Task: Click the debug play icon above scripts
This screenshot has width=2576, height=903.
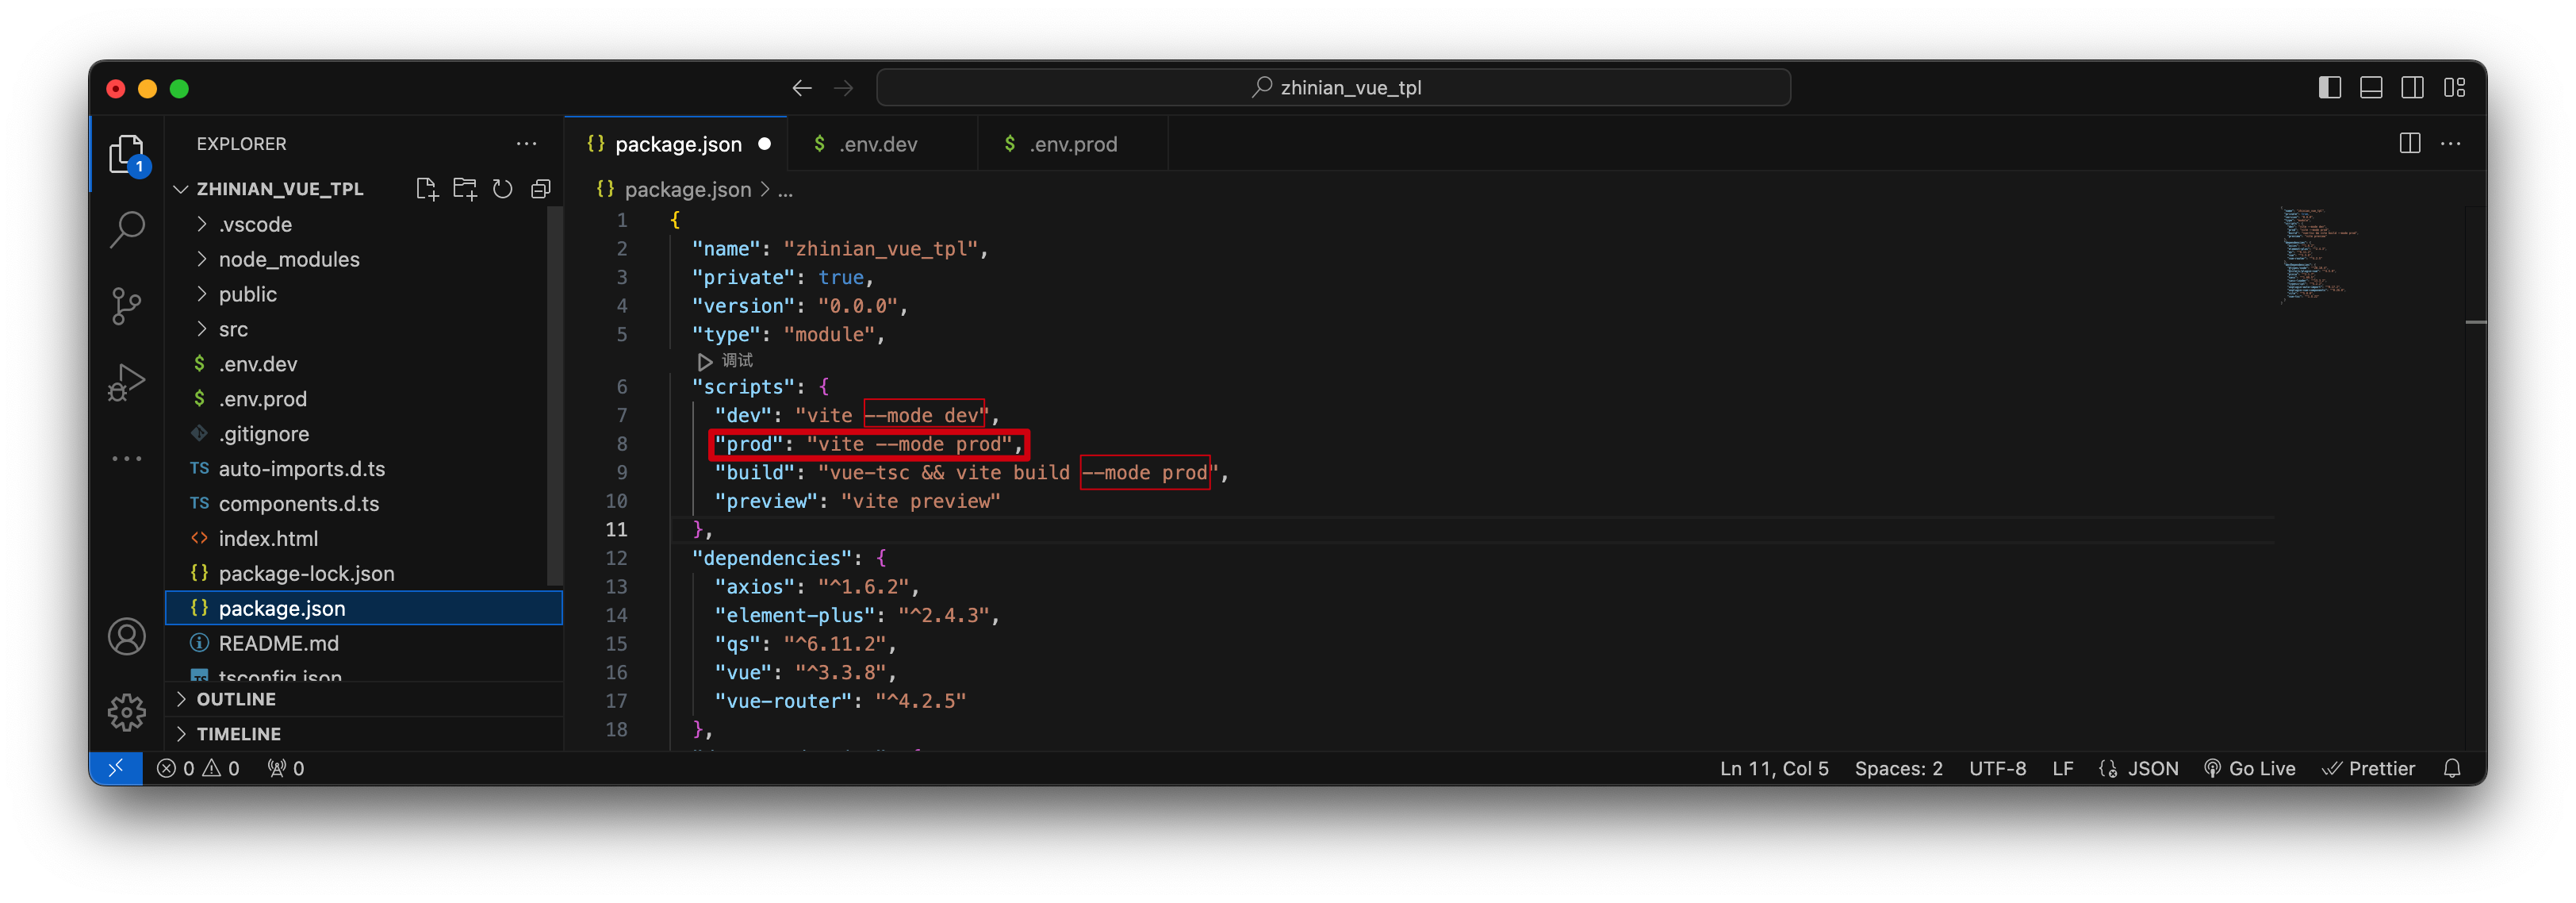Action: coord(705,361)
